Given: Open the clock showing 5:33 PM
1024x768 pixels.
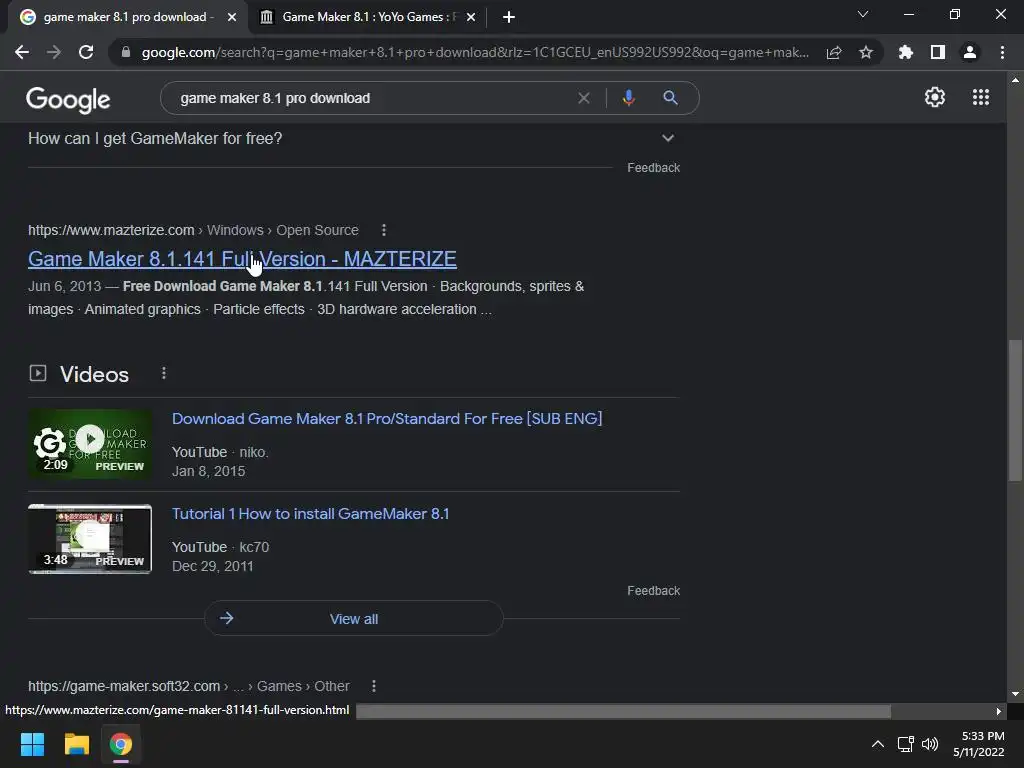Looking at the screenshot, I should 979,744.
